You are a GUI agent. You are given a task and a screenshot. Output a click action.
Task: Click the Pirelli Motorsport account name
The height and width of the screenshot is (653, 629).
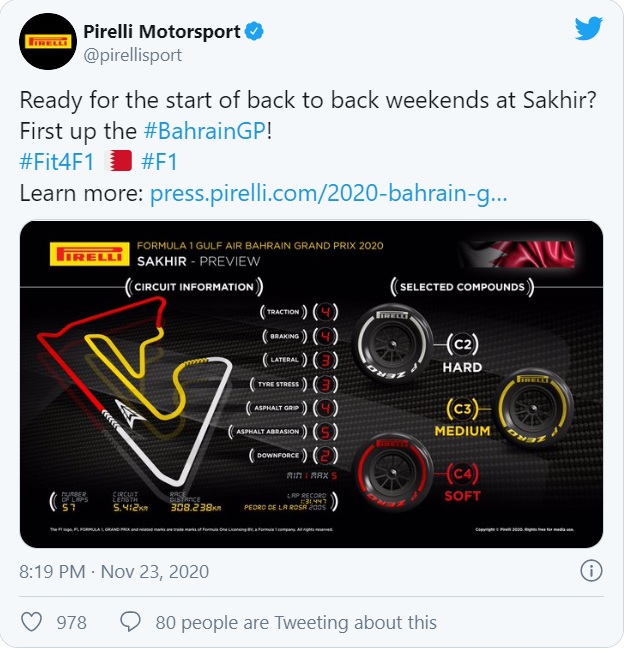(162, 32)
